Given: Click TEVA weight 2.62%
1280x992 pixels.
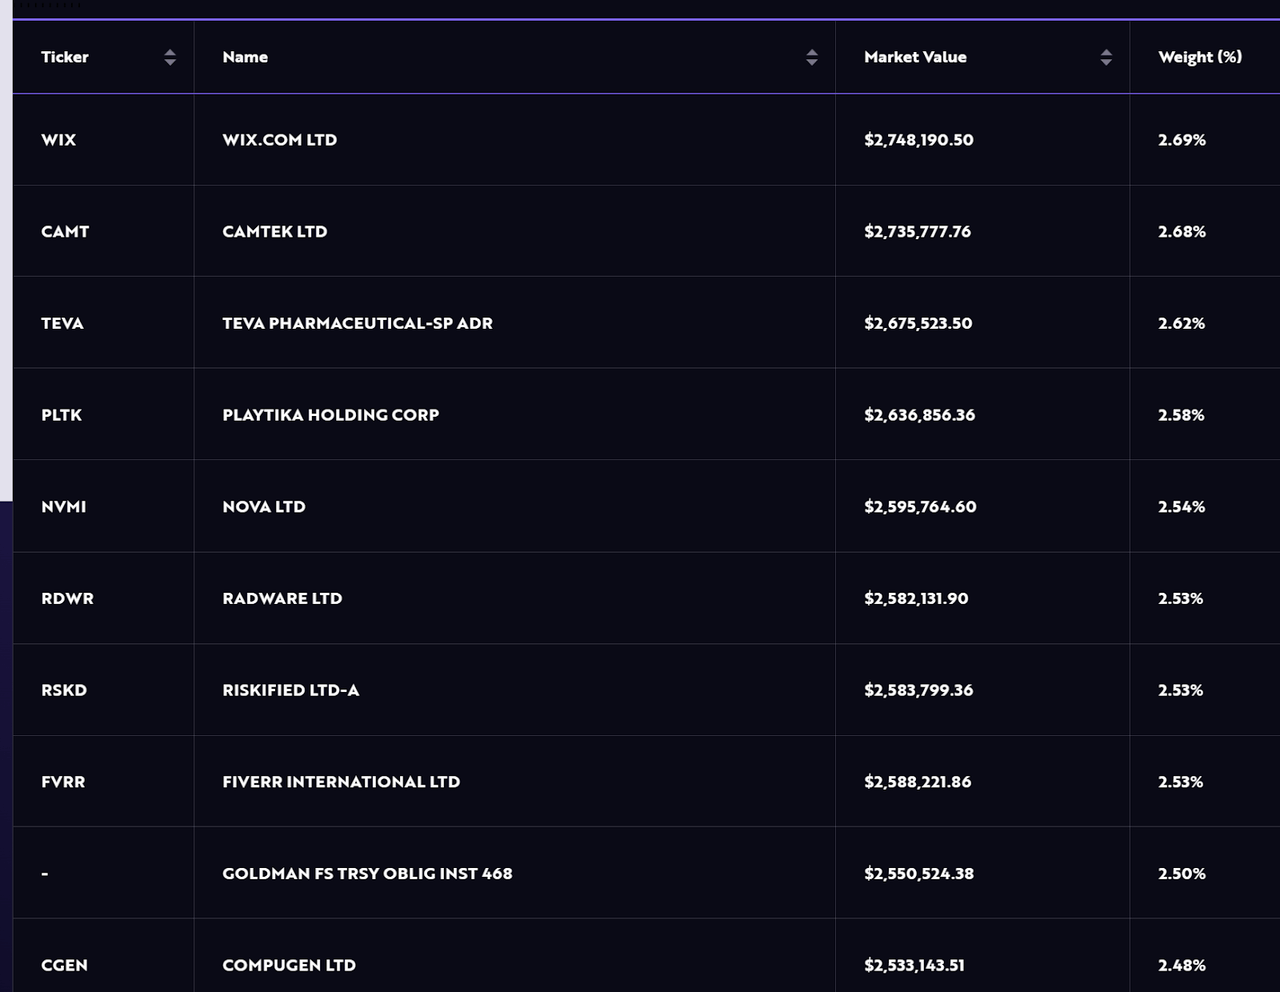Looking at the screenshot, I should tap(1181, 323).
